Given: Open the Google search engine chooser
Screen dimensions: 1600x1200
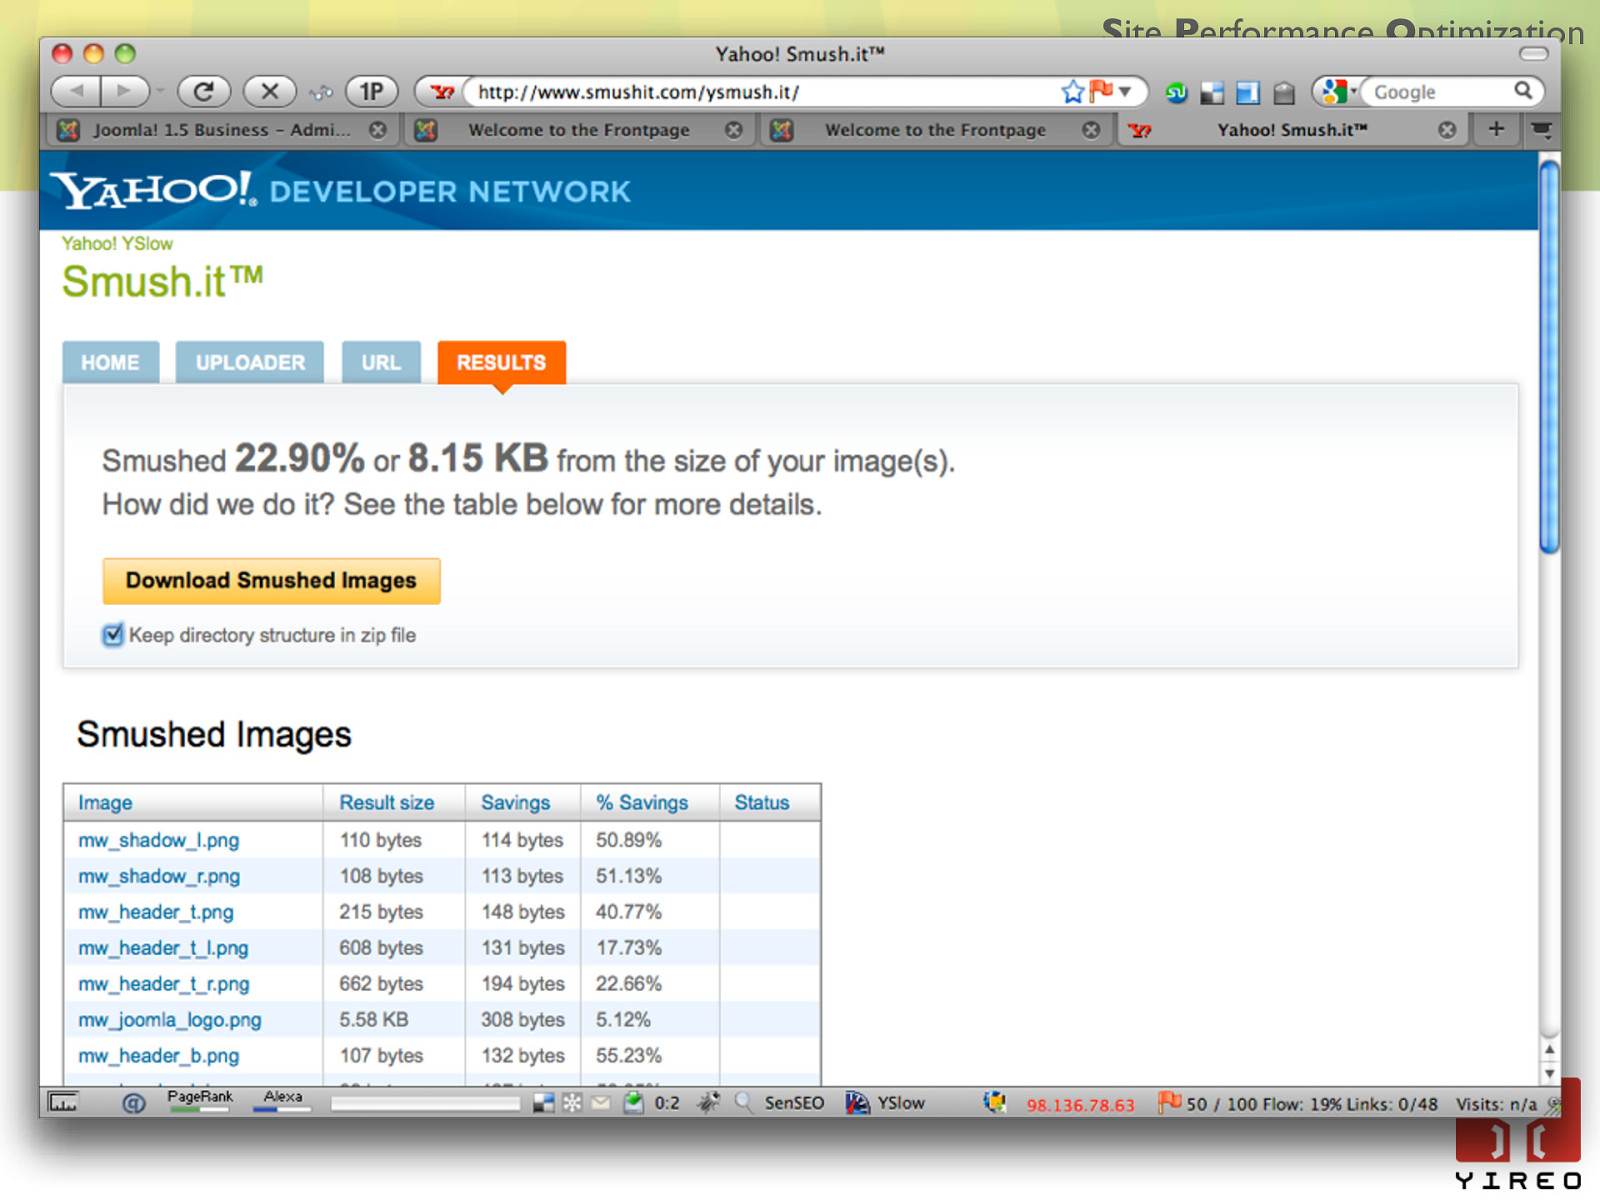Looking at the screenshot, I should (x=1338, y=92).
